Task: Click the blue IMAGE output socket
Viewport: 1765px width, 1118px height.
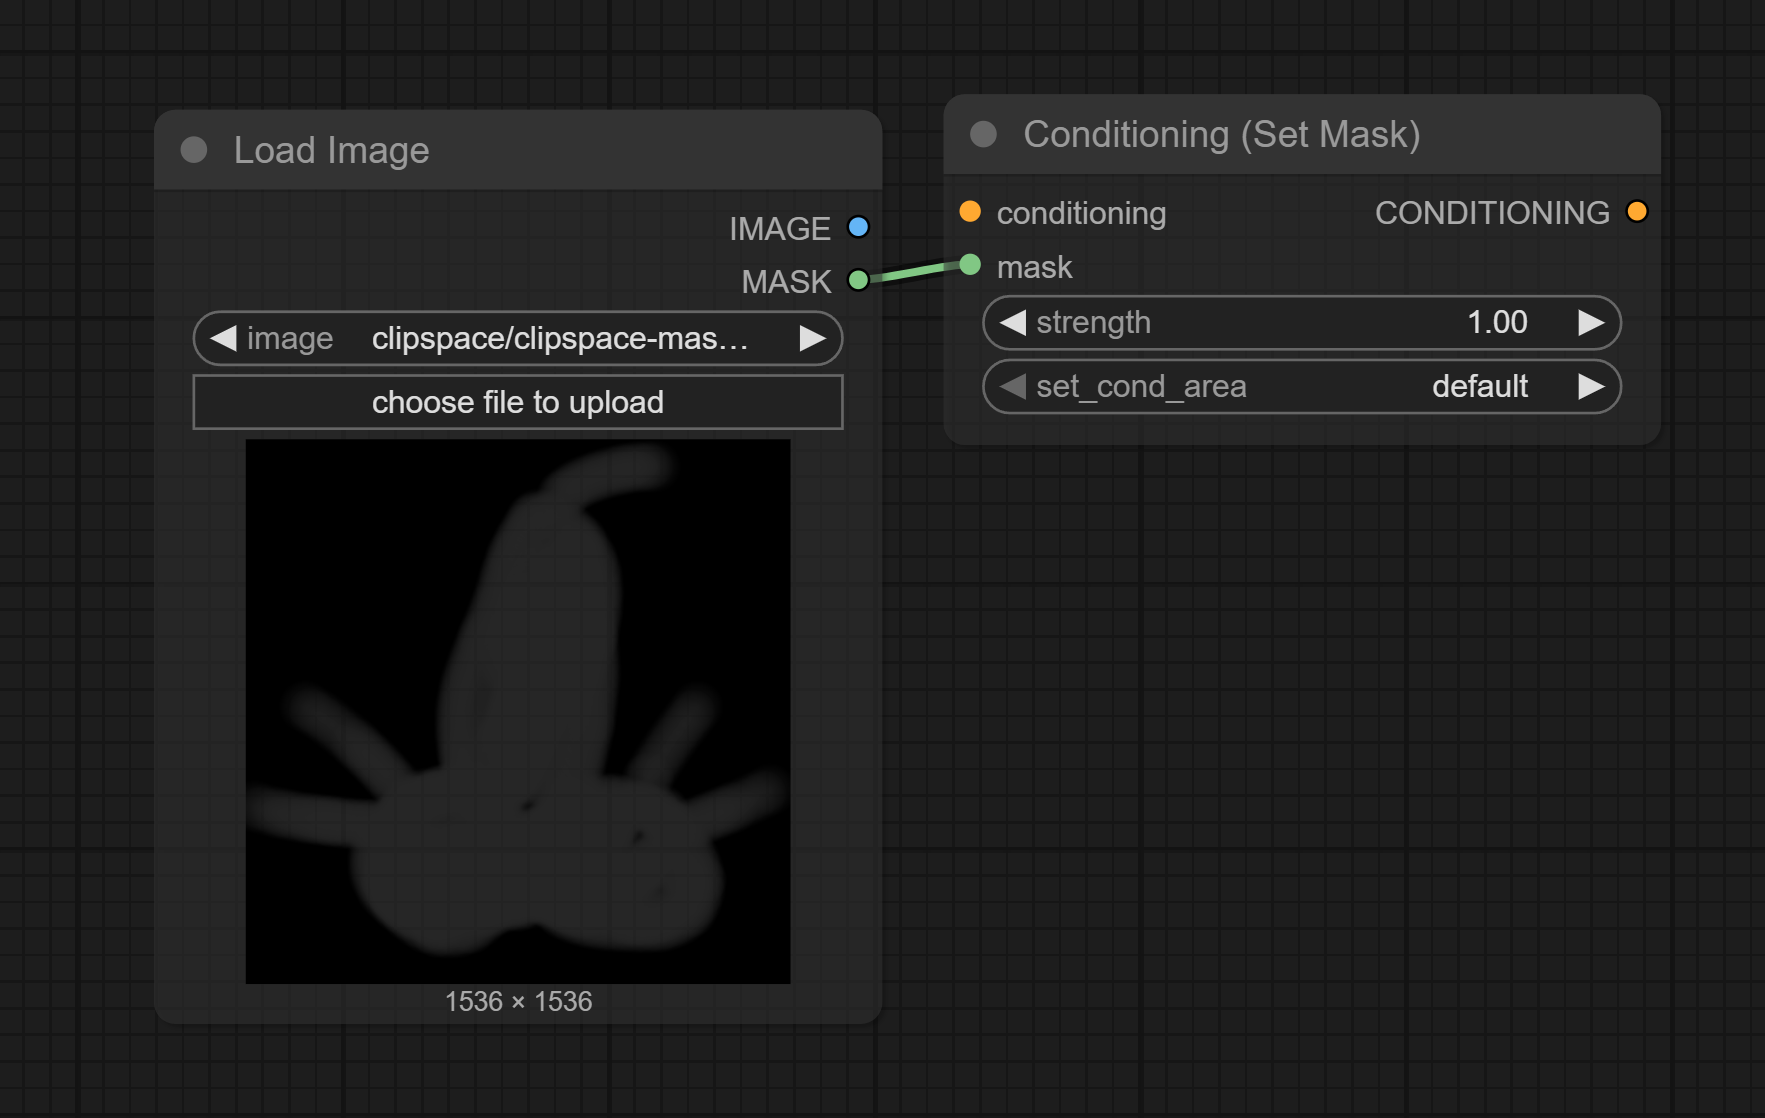Action: pyautogui.click(x=858, y=227)
